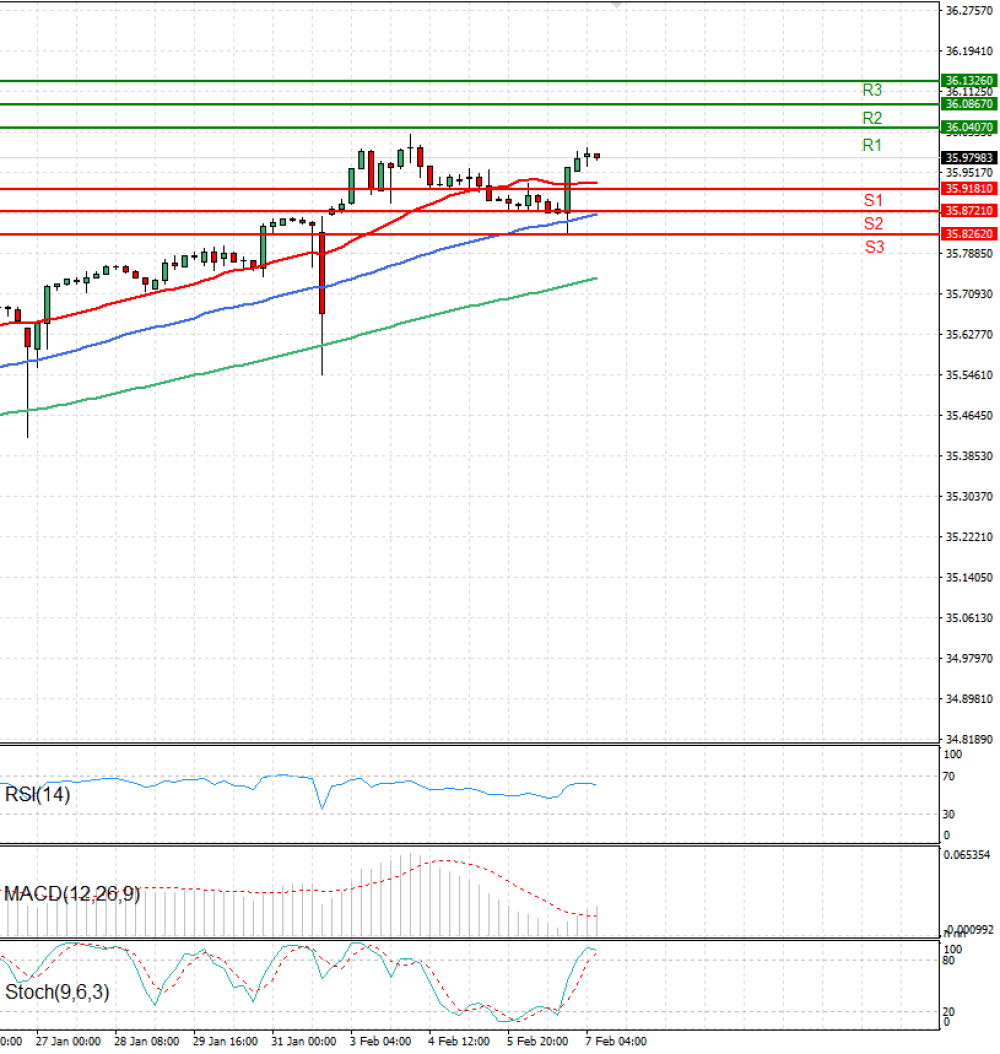This screenshot has width=1000, height=1054.
Task: Click the 35.62770 price axis value
Action: coord(969,335)
